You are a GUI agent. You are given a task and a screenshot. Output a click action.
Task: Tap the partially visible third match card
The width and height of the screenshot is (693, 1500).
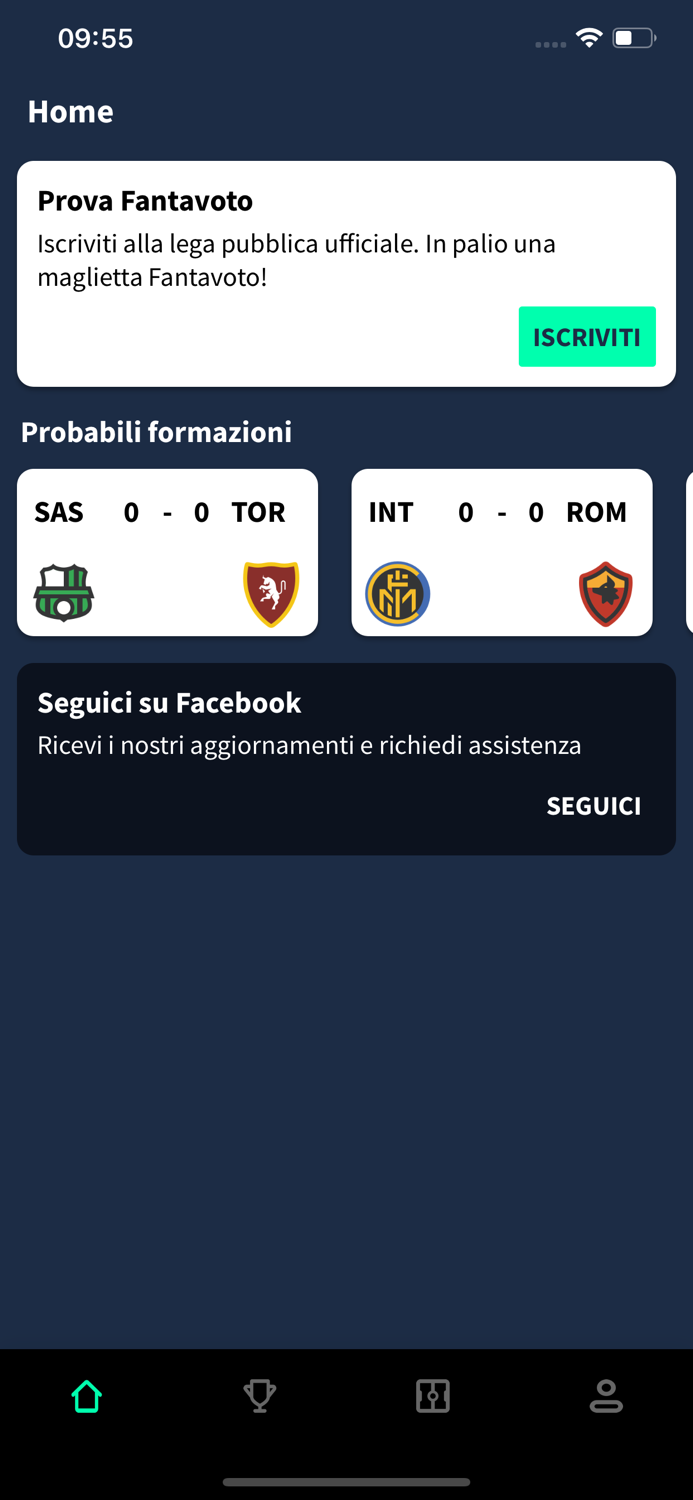pyautogui.click(x=689, y=552)
